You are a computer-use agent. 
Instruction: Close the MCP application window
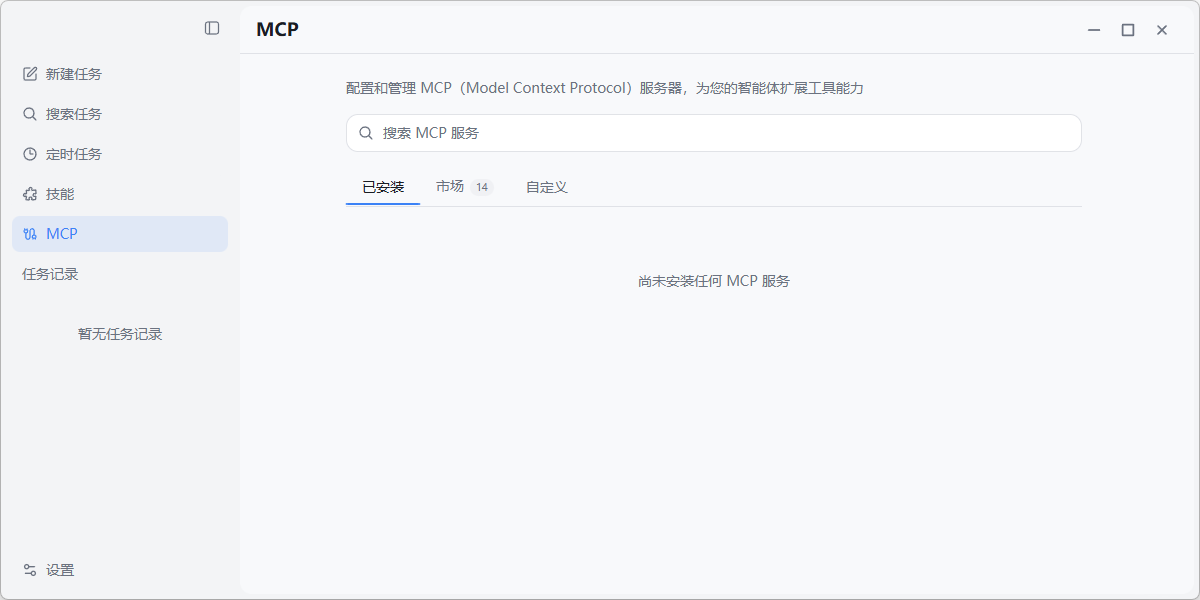pos(1162,30)
